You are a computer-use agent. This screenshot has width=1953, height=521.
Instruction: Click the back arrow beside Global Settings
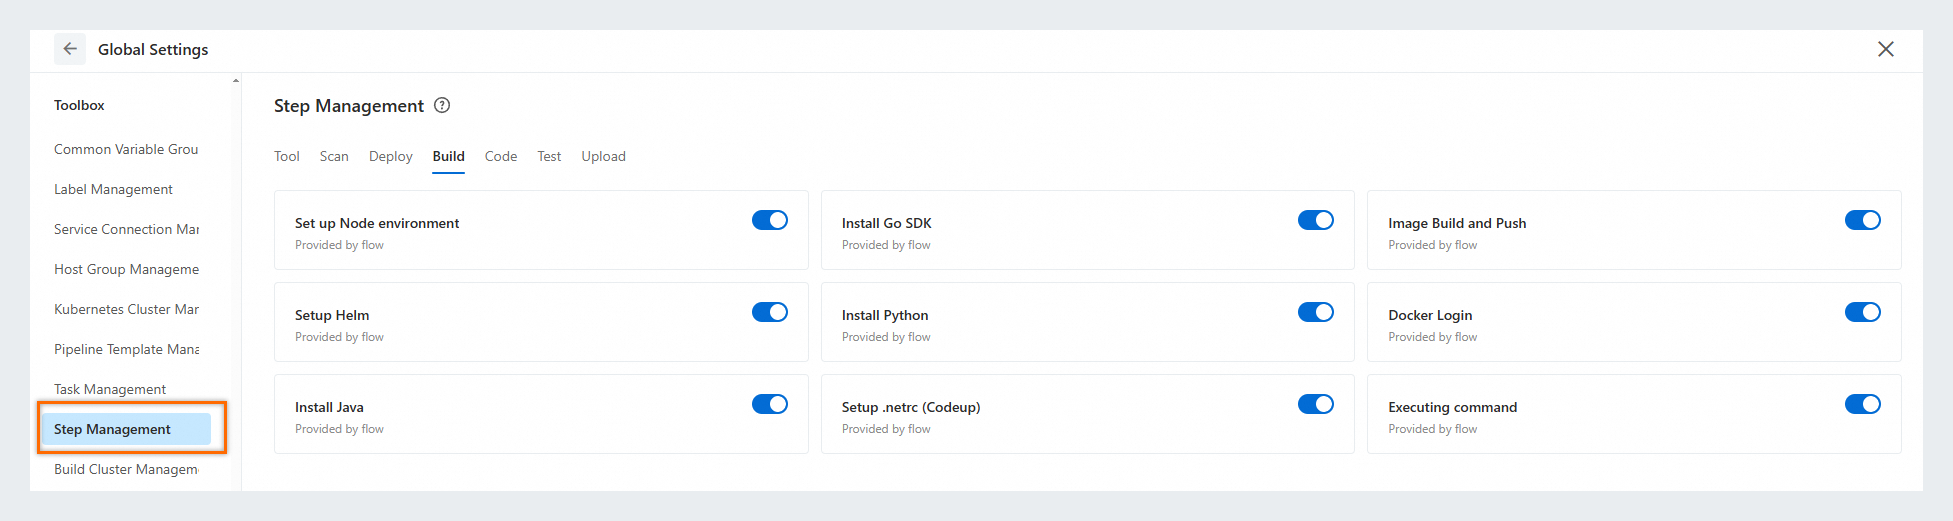click(x=70, y=49)
